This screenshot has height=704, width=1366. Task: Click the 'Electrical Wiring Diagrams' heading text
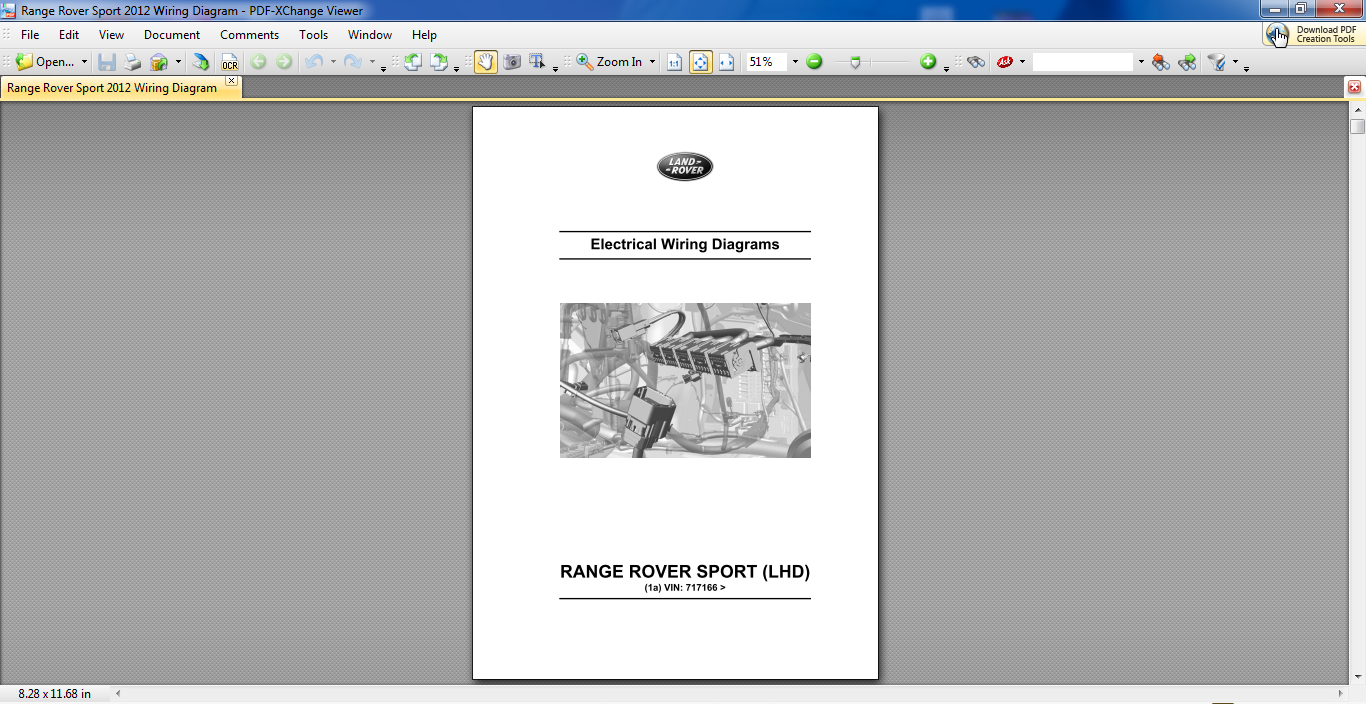coord(685,244)
